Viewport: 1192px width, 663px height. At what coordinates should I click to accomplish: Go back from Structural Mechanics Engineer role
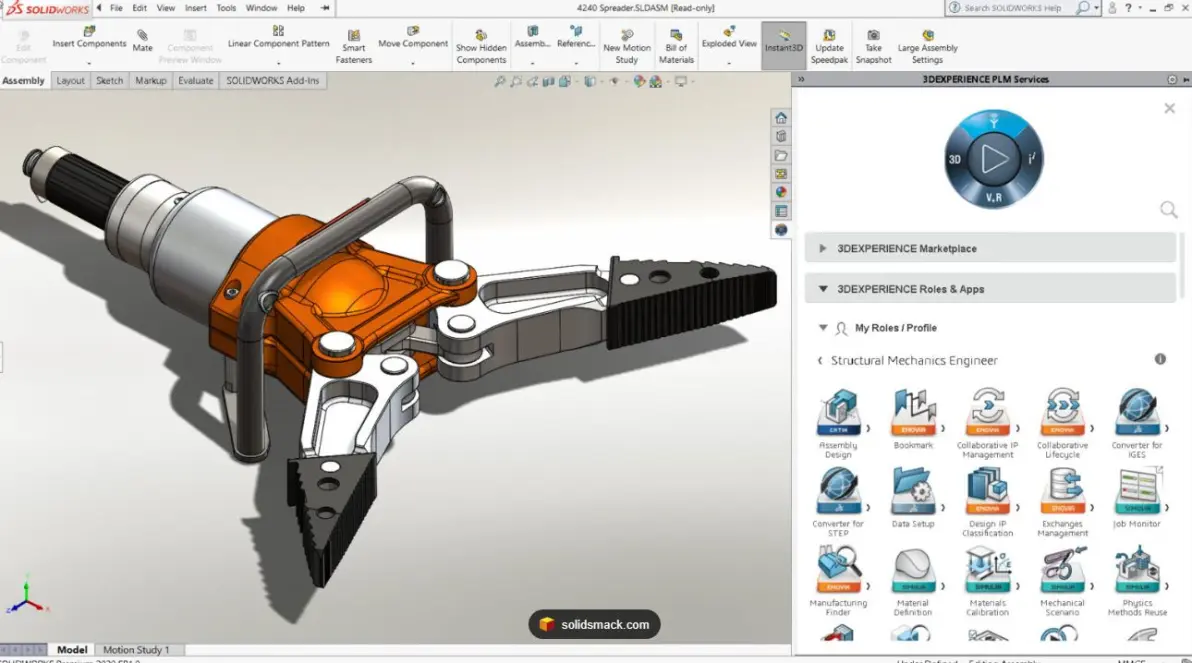point(820,360)
